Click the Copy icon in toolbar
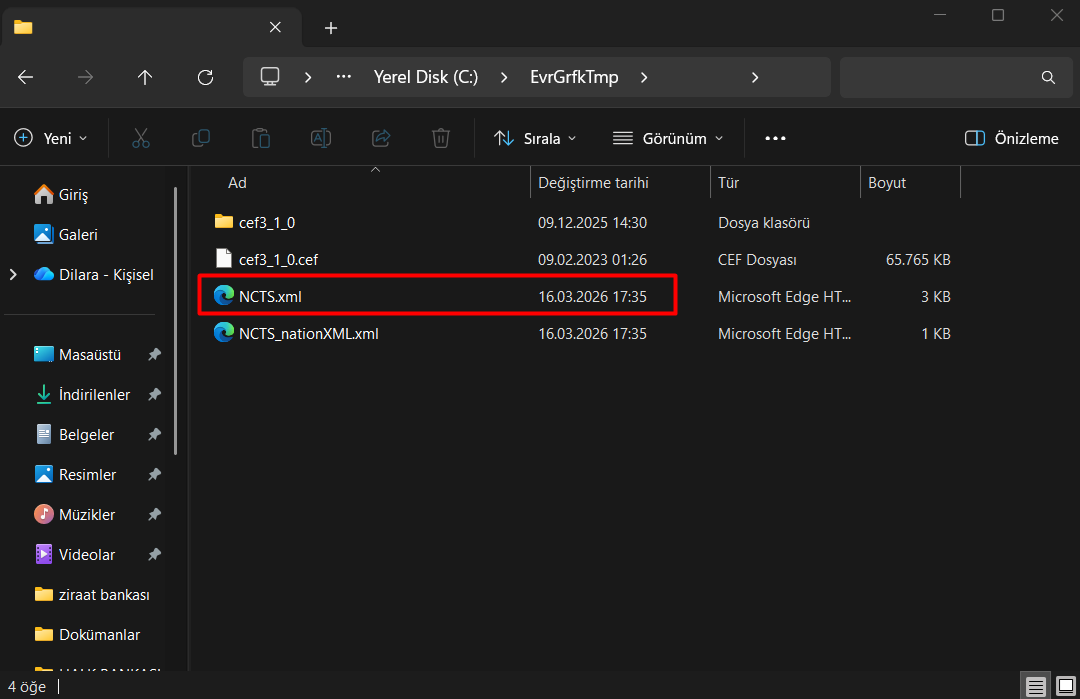The height and width of the screenshot is (699, 1080). click(x=200, y=138)
